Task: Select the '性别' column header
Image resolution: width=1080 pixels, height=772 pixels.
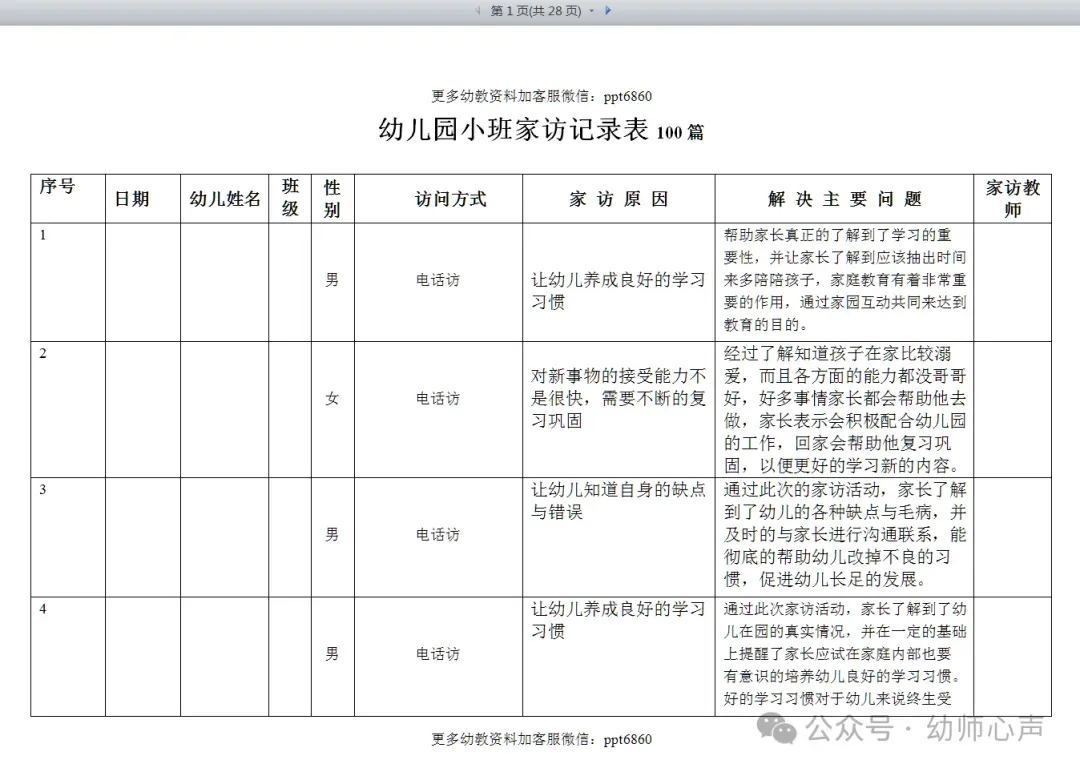Action: tap(332, 198)
